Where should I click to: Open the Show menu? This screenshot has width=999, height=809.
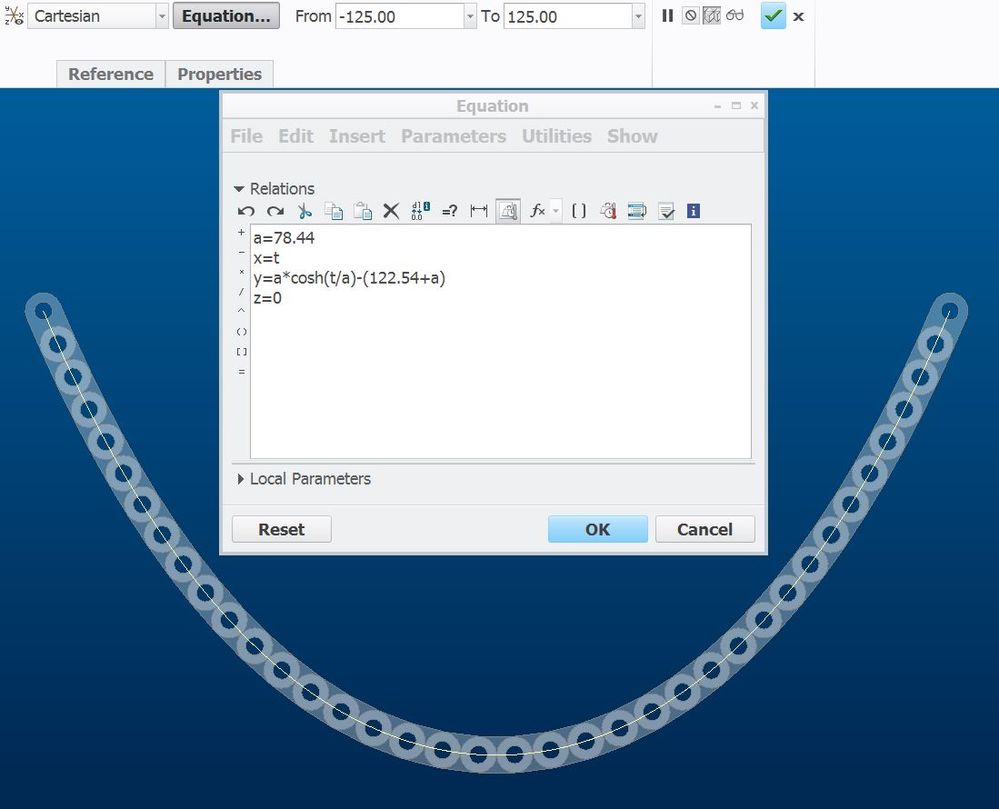coord(632,136)
